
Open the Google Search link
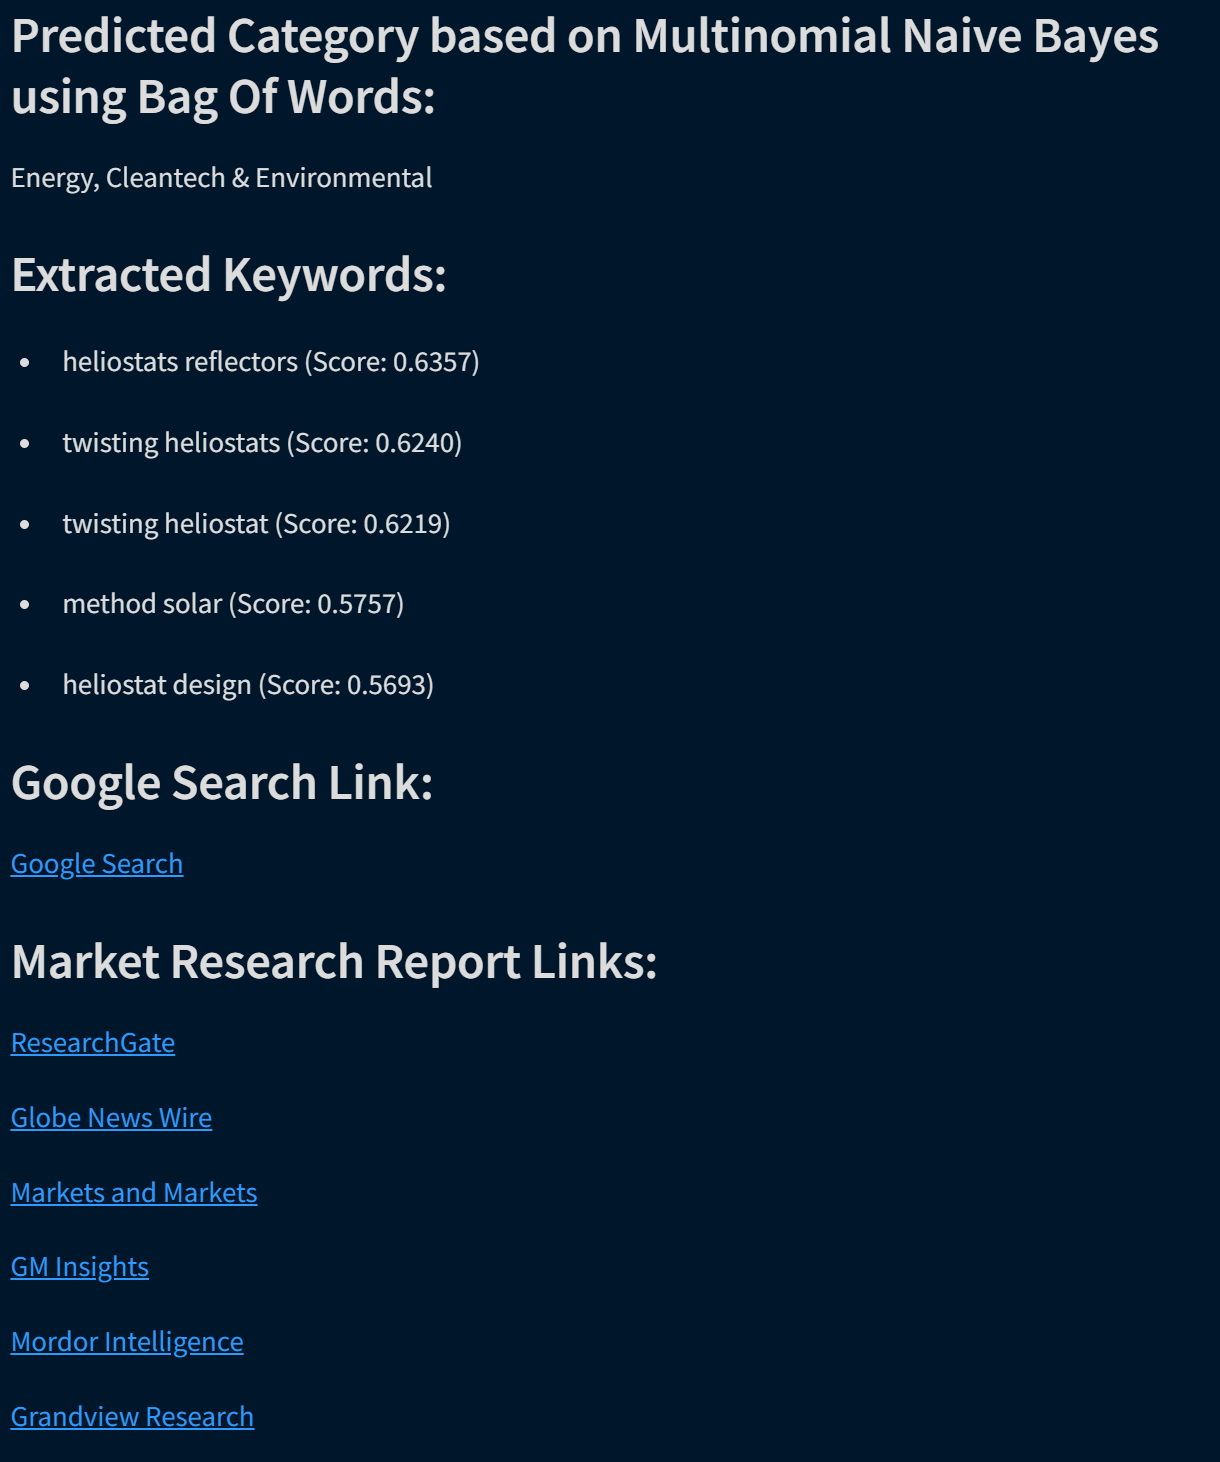(96, 864)
